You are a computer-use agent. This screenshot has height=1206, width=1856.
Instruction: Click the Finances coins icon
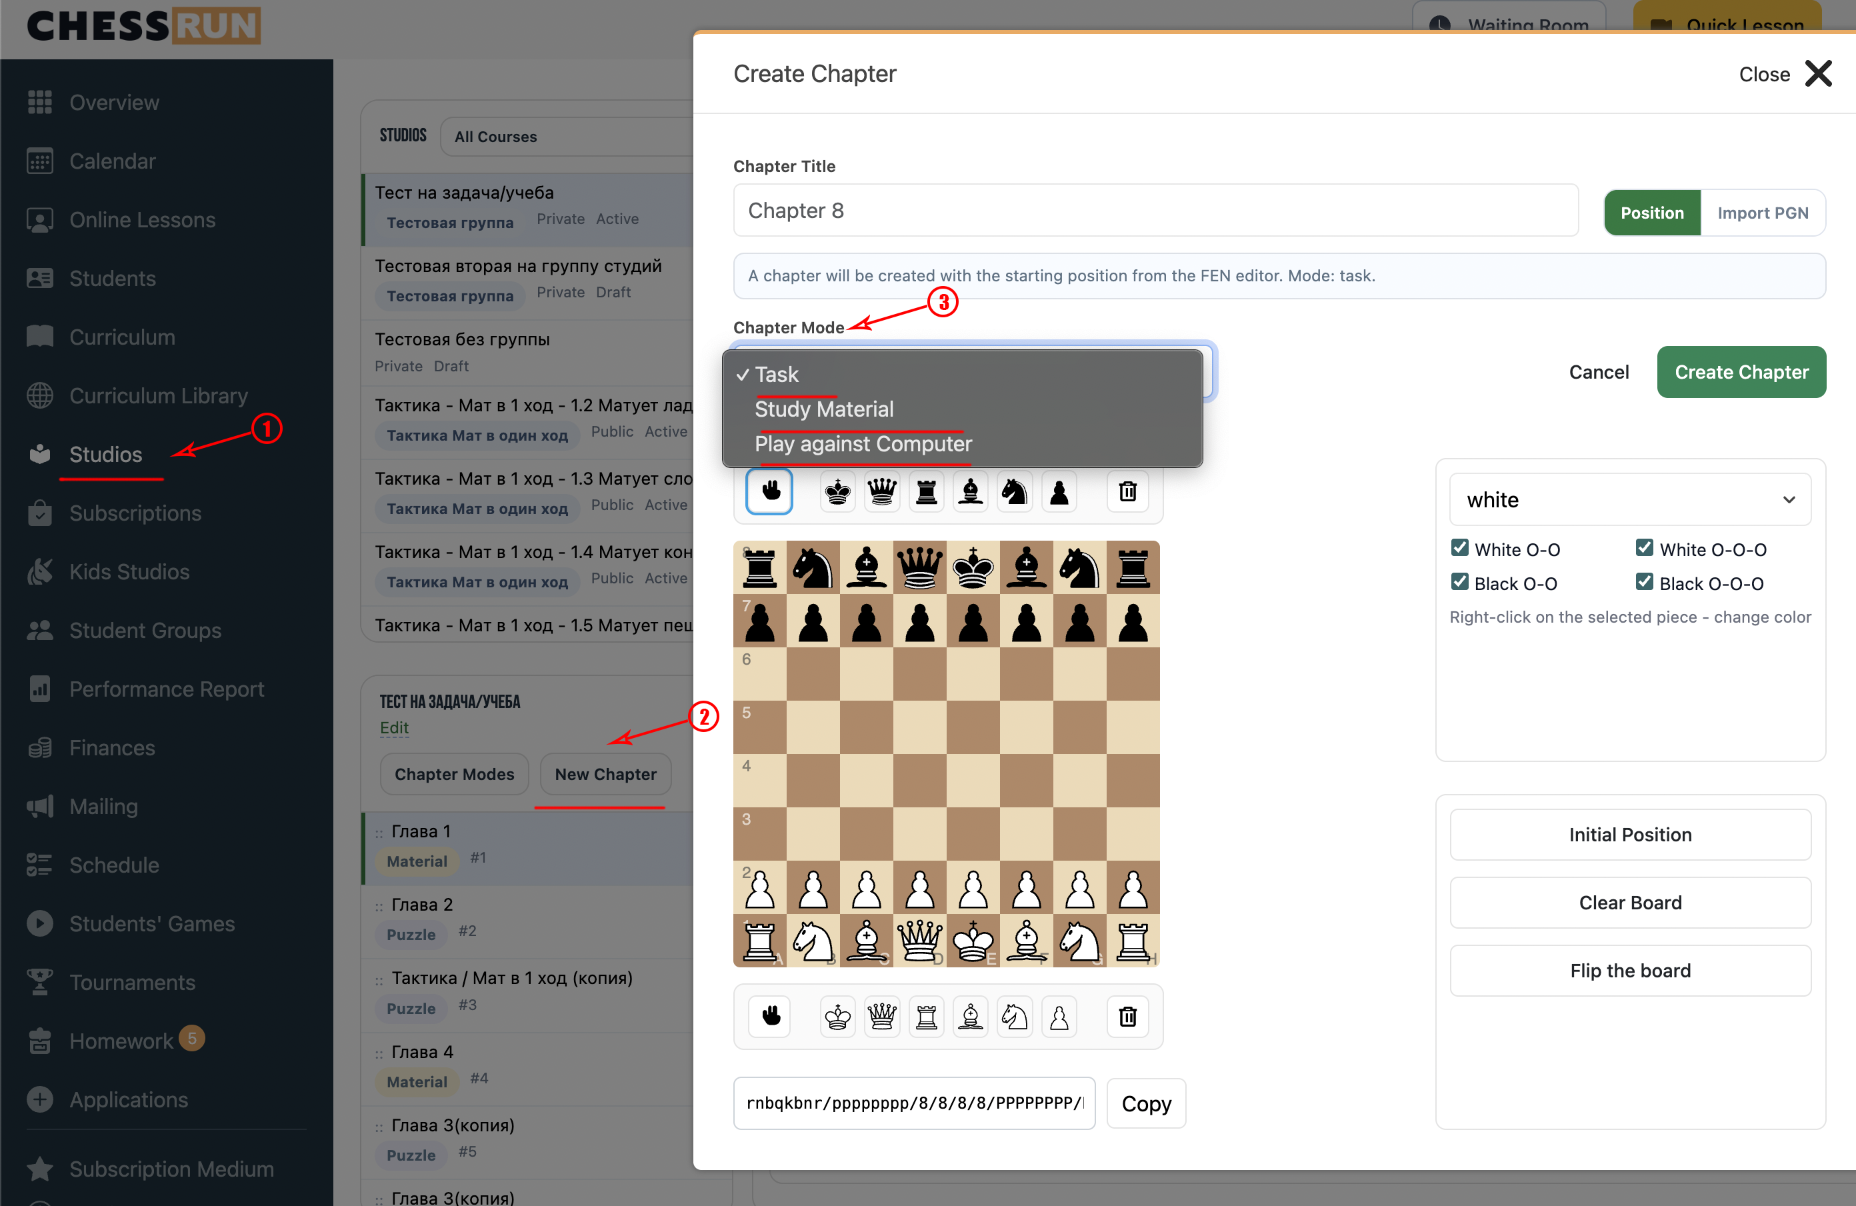coord(40,748)
